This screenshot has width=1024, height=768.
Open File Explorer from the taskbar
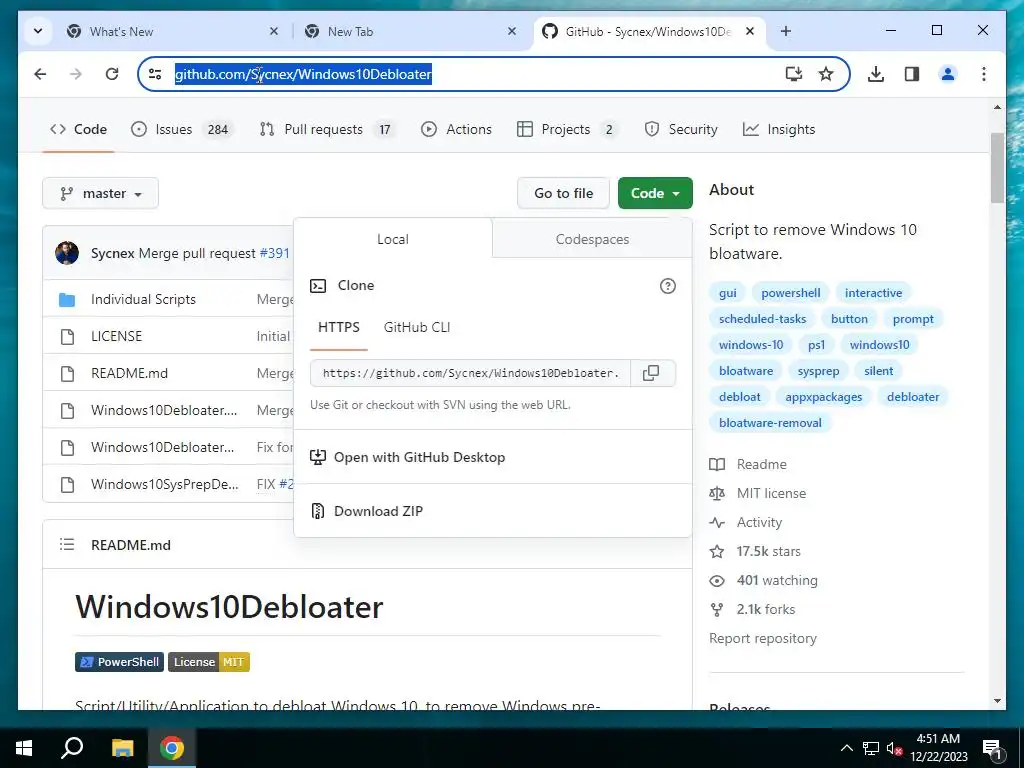122,748
